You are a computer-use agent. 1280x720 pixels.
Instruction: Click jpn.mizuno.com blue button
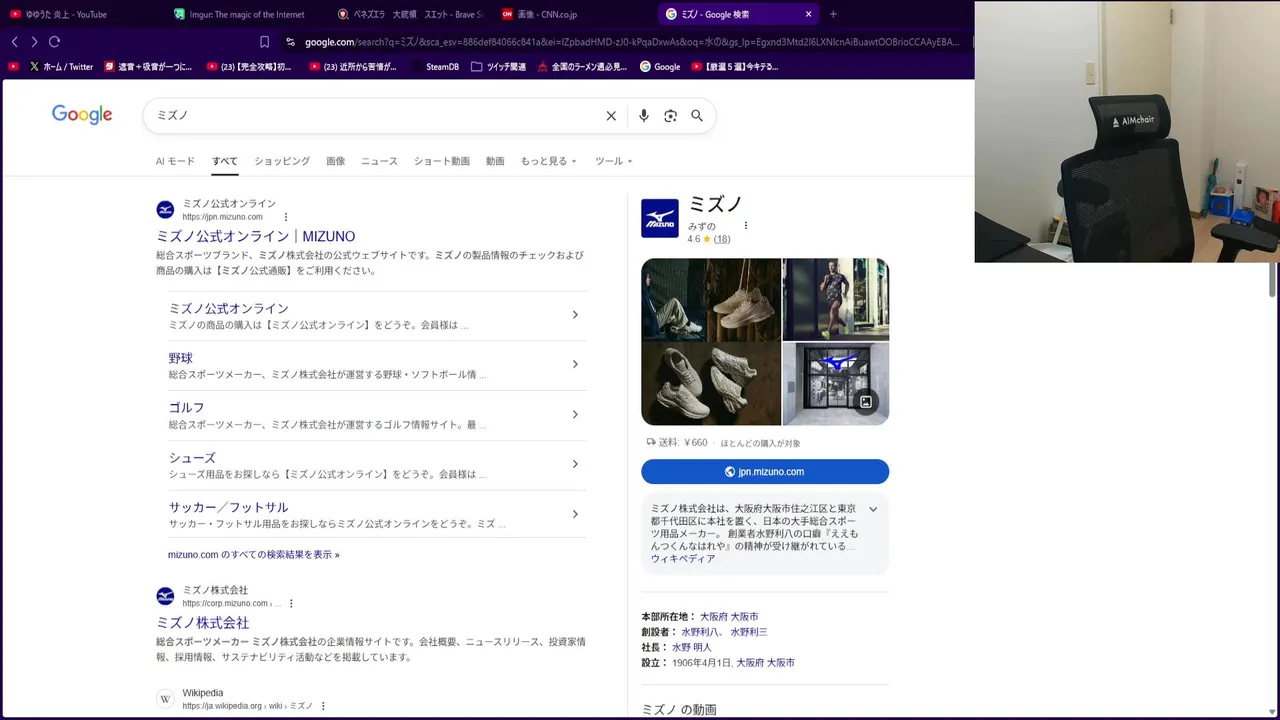(765, 472)
